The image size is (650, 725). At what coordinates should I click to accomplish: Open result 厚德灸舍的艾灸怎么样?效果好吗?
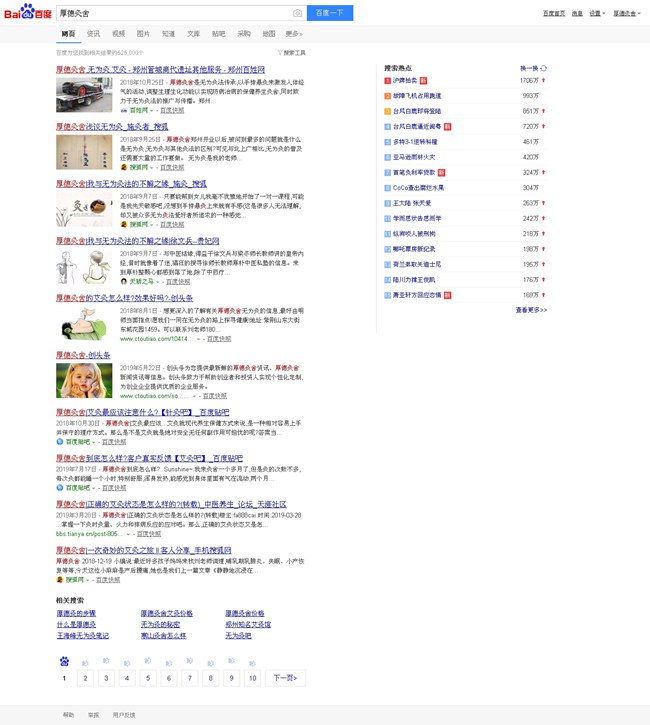(124, 298)
